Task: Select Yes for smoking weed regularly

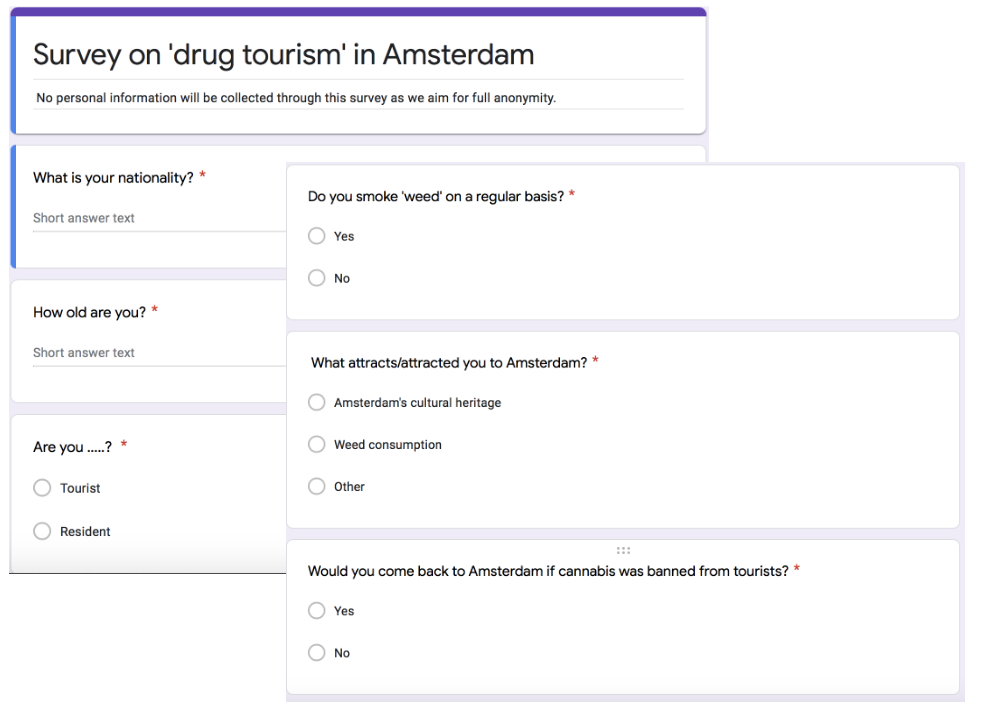Action: [x=317, y=236]
